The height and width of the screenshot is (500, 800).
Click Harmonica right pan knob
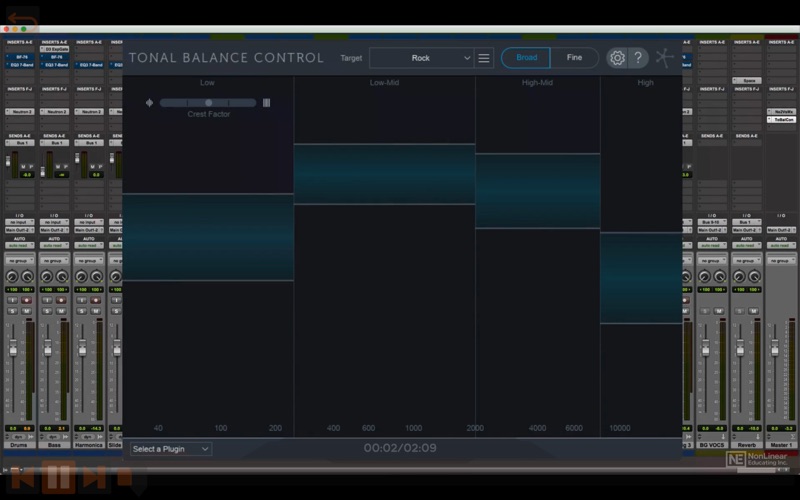(96, 277)
